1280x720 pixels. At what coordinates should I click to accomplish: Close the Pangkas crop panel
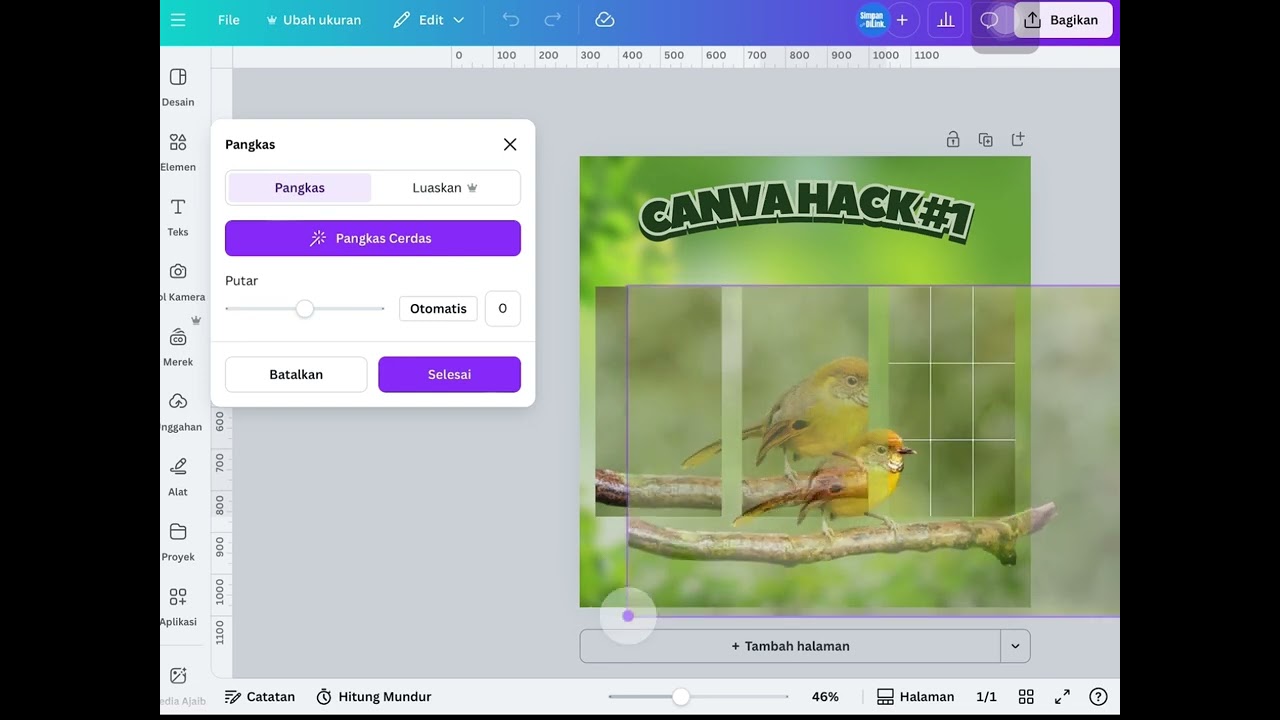pyautogui.click(x=510, y=144)
